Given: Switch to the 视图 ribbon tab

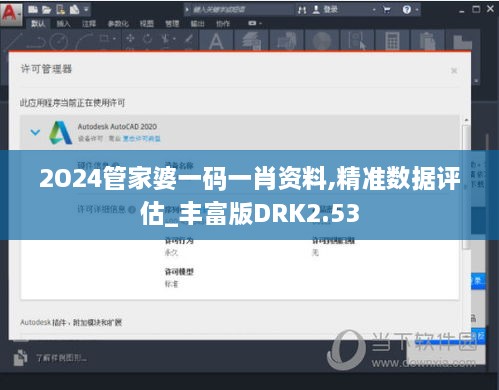Looking at the screenshot, I should click(147, 24).
